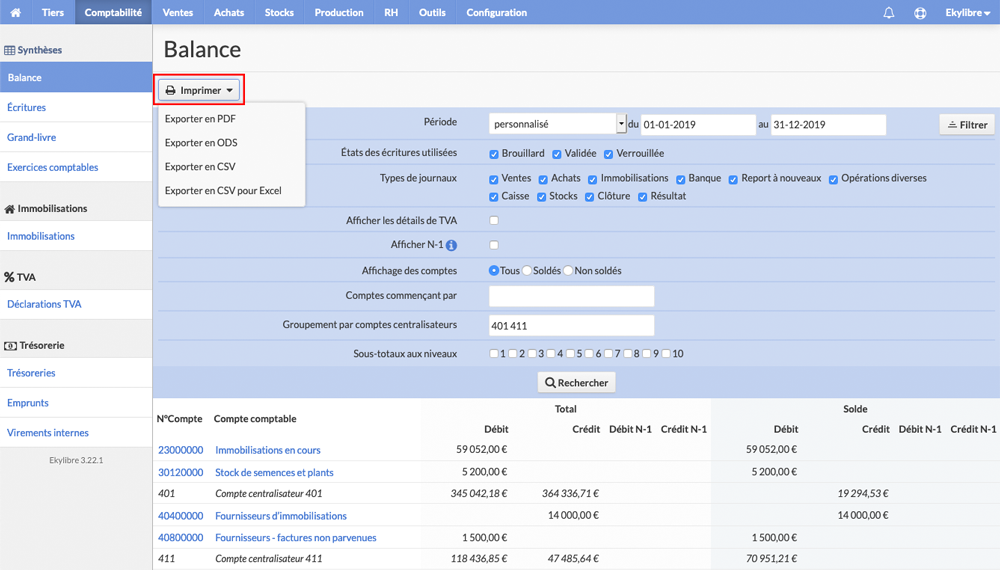1000x570 pixels.
Task: Toggle the Achats journal checkbox
Action: (543, 179)
